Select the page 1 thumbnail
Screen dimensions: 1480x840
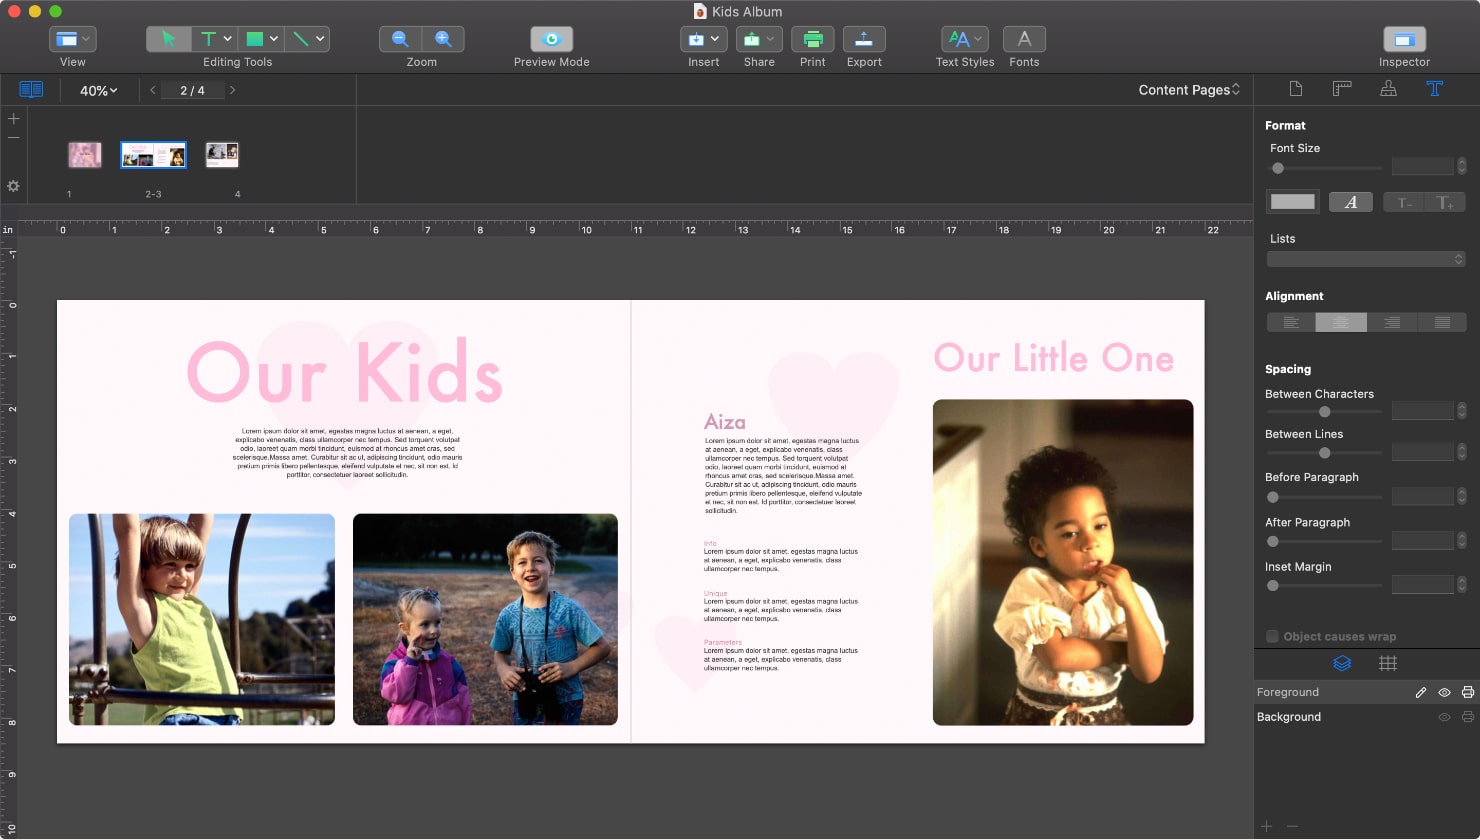[85, 155]
